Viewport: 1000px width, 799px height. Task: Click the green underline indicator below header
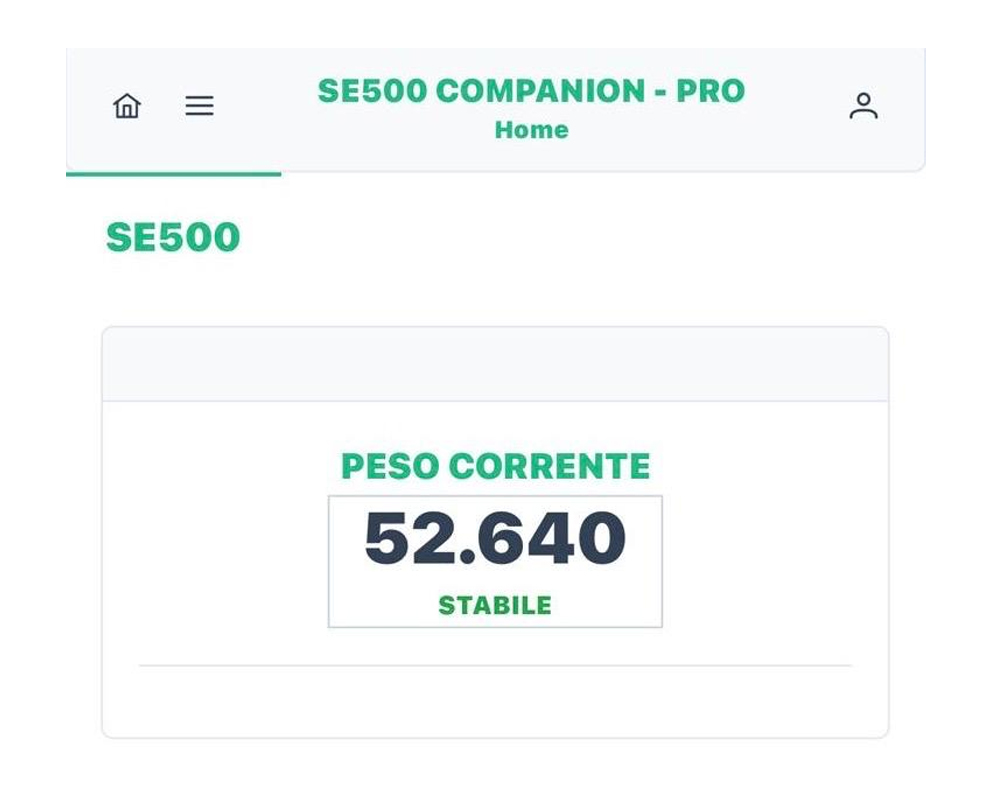coord(173,174)
